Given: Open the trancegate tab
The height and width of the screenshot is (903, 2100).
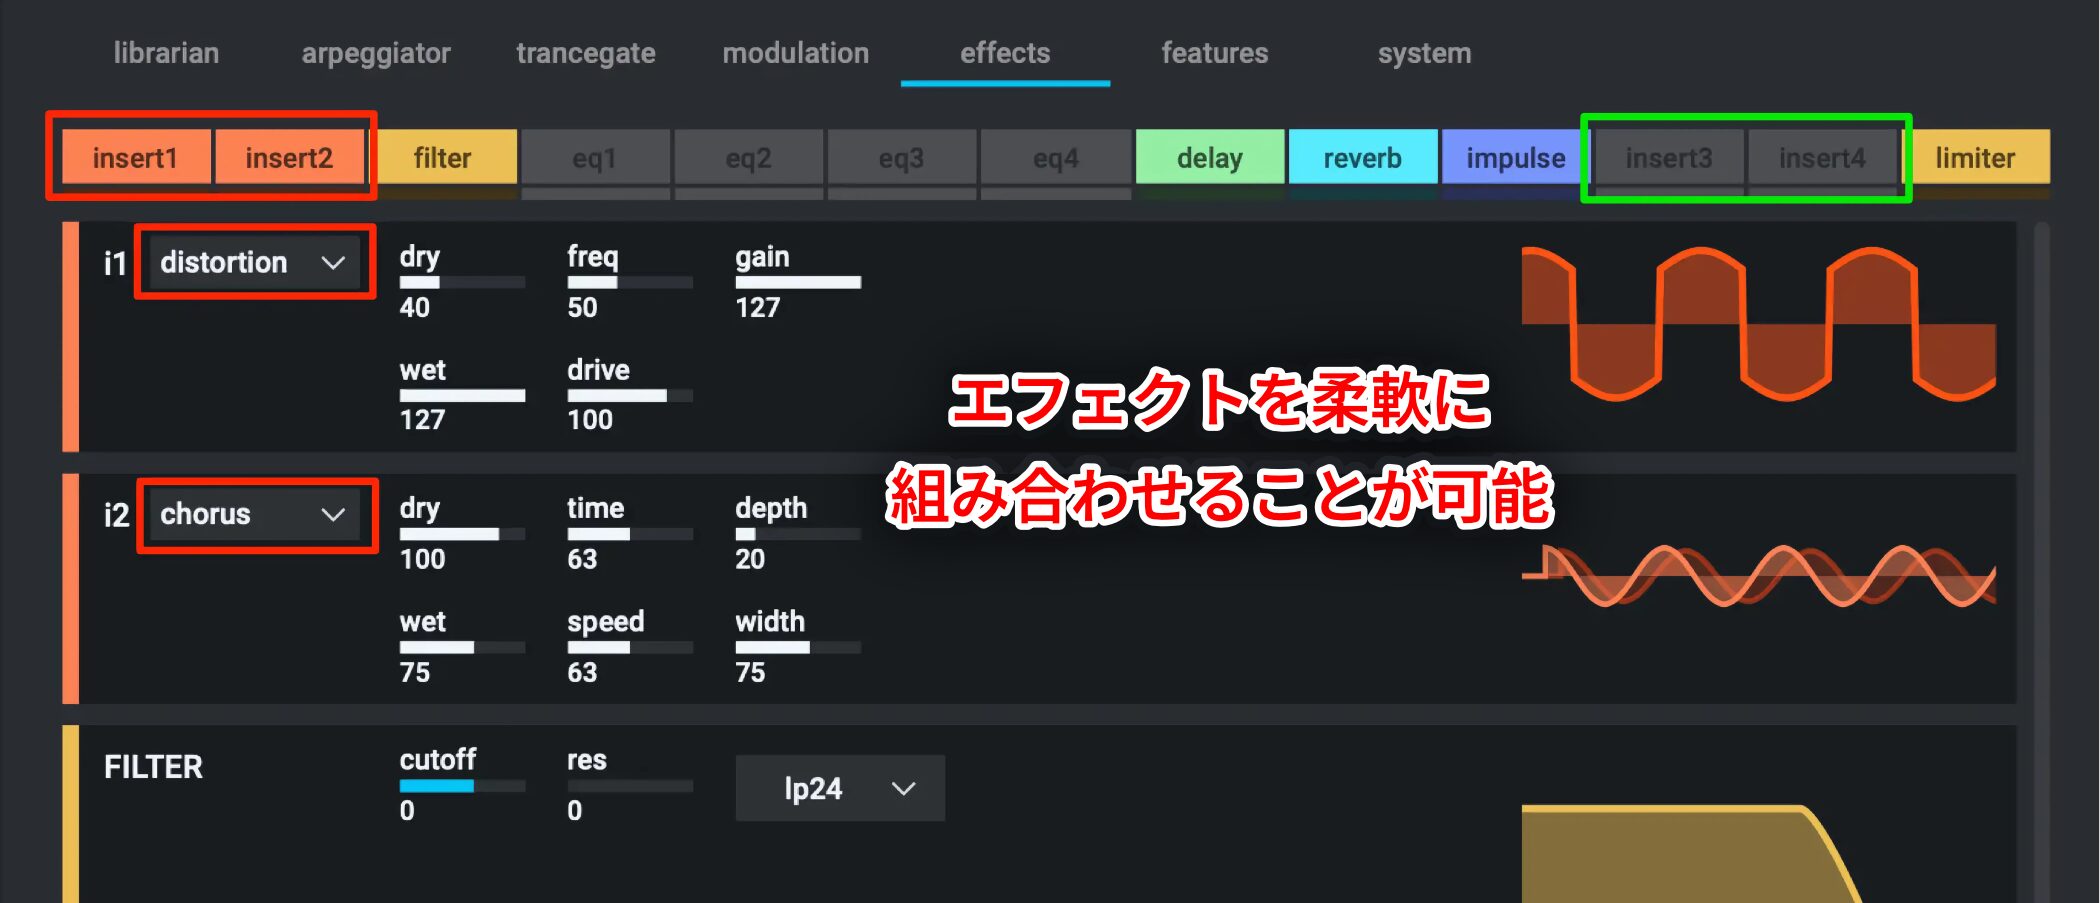Looking at the screenshot, I should (586, 53).
